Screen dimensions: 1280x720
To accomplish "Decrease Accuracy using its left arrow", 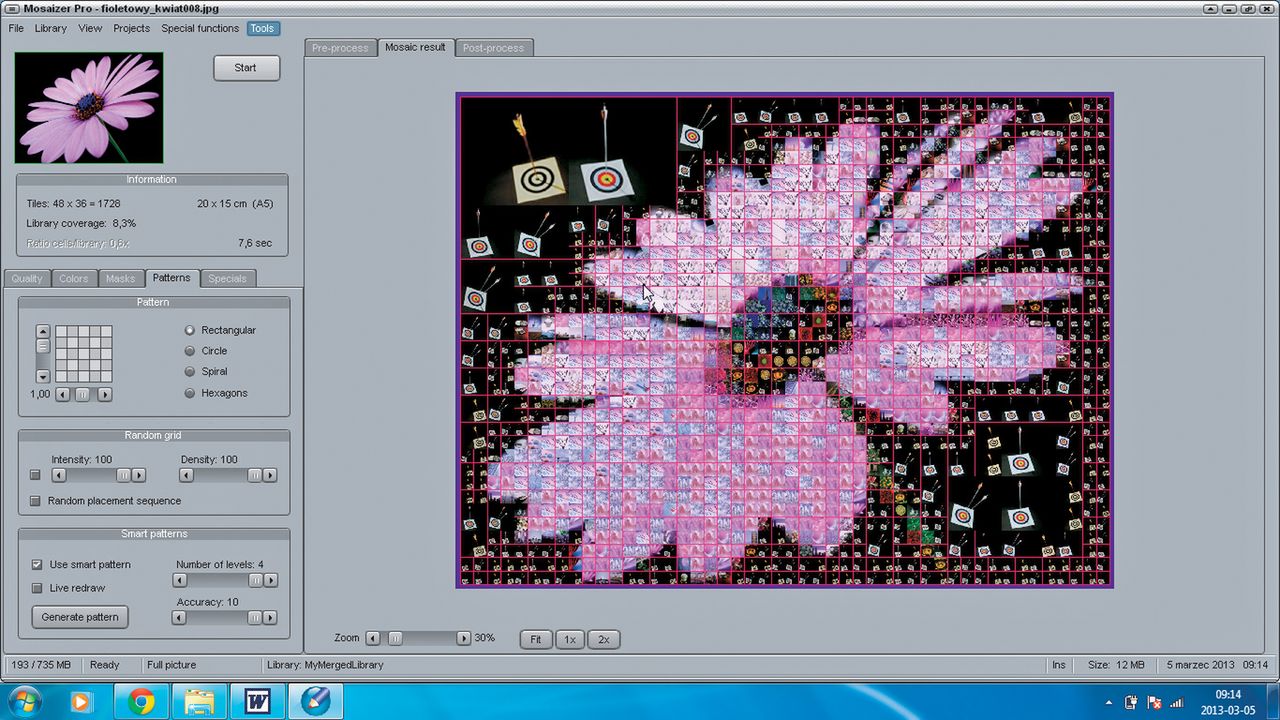I will [180, 618].
